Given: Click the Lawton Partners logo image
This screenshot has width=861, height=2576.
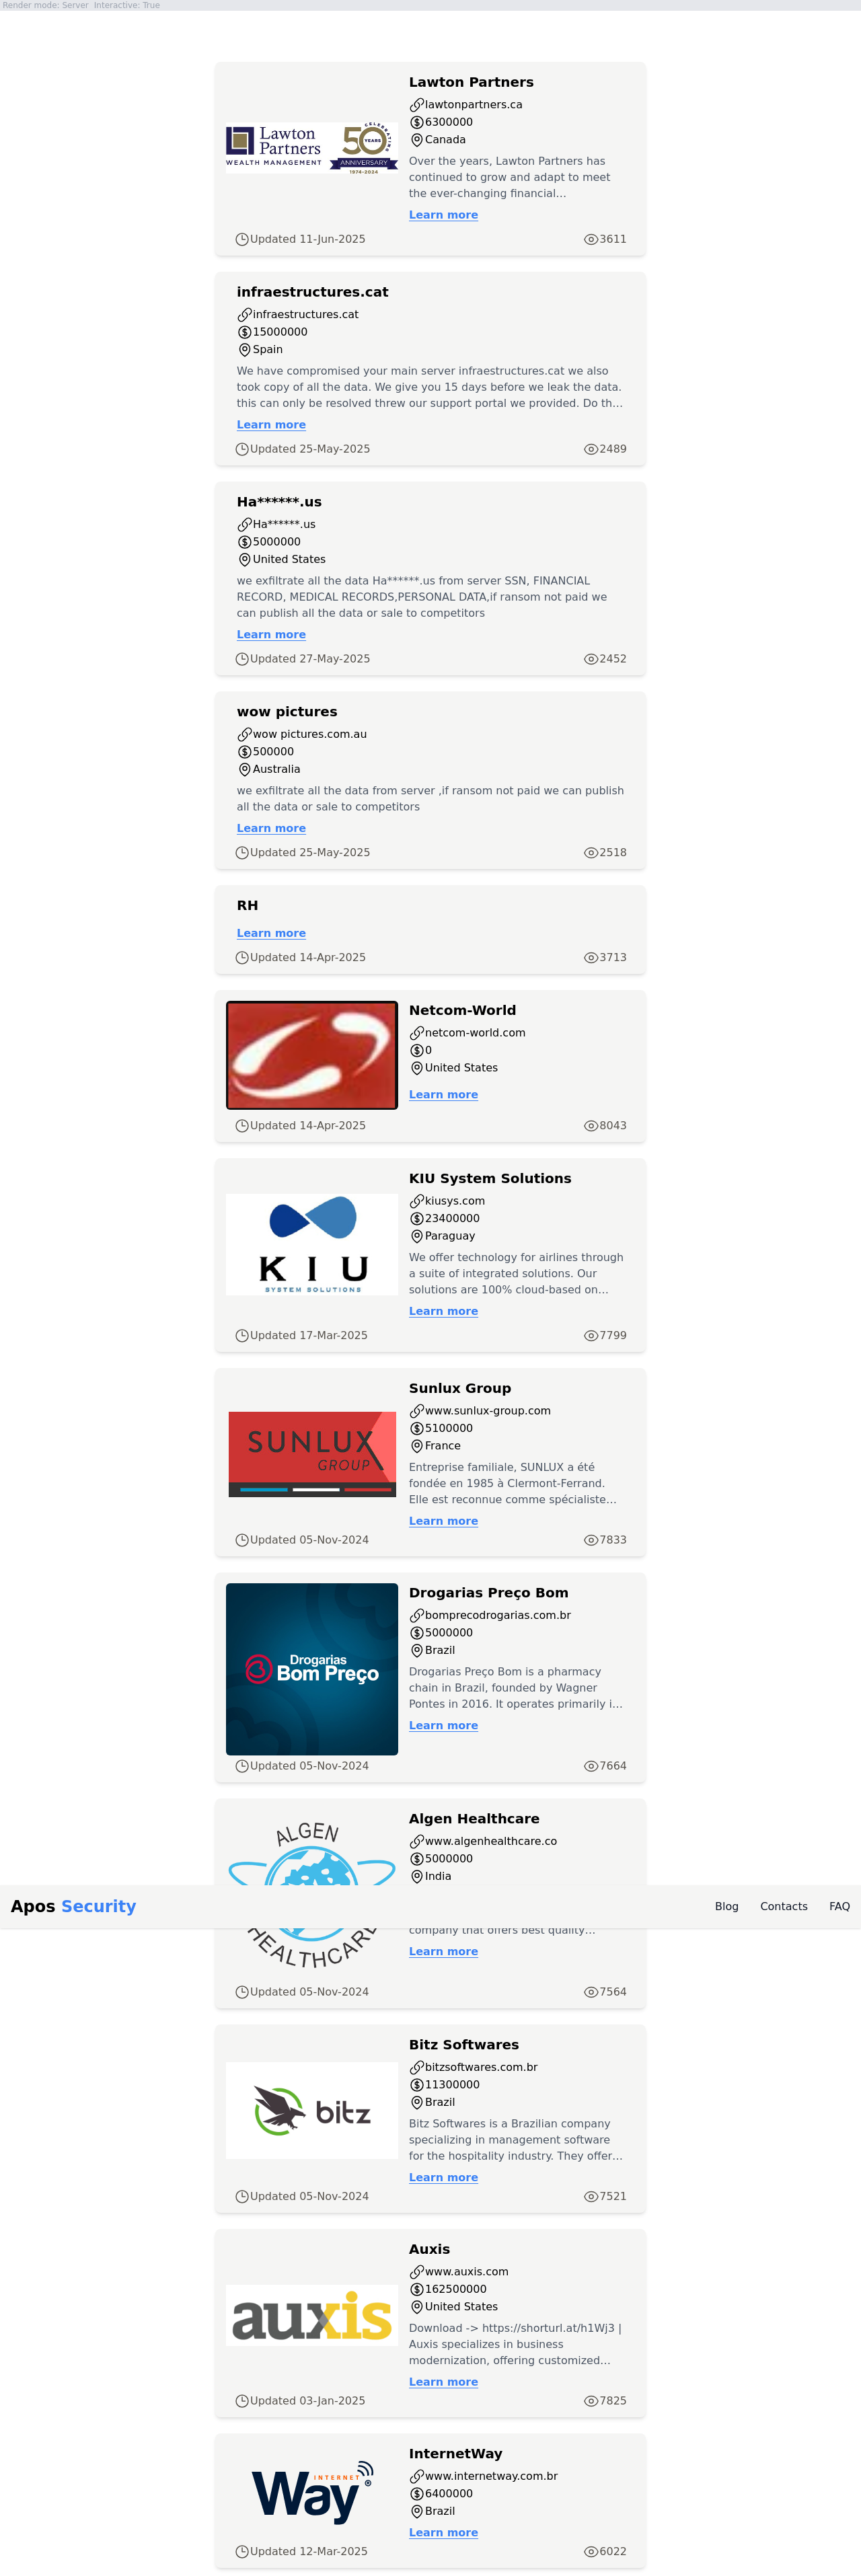Looking at the screenshot, I should tap(312, 148).
